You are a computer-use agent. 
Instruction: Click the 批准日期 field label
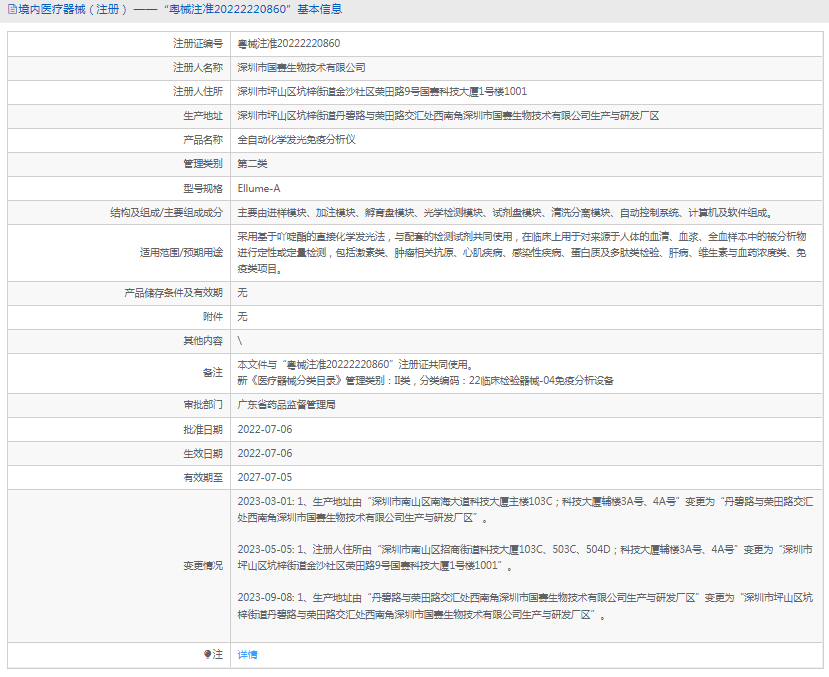pos(203,429)
